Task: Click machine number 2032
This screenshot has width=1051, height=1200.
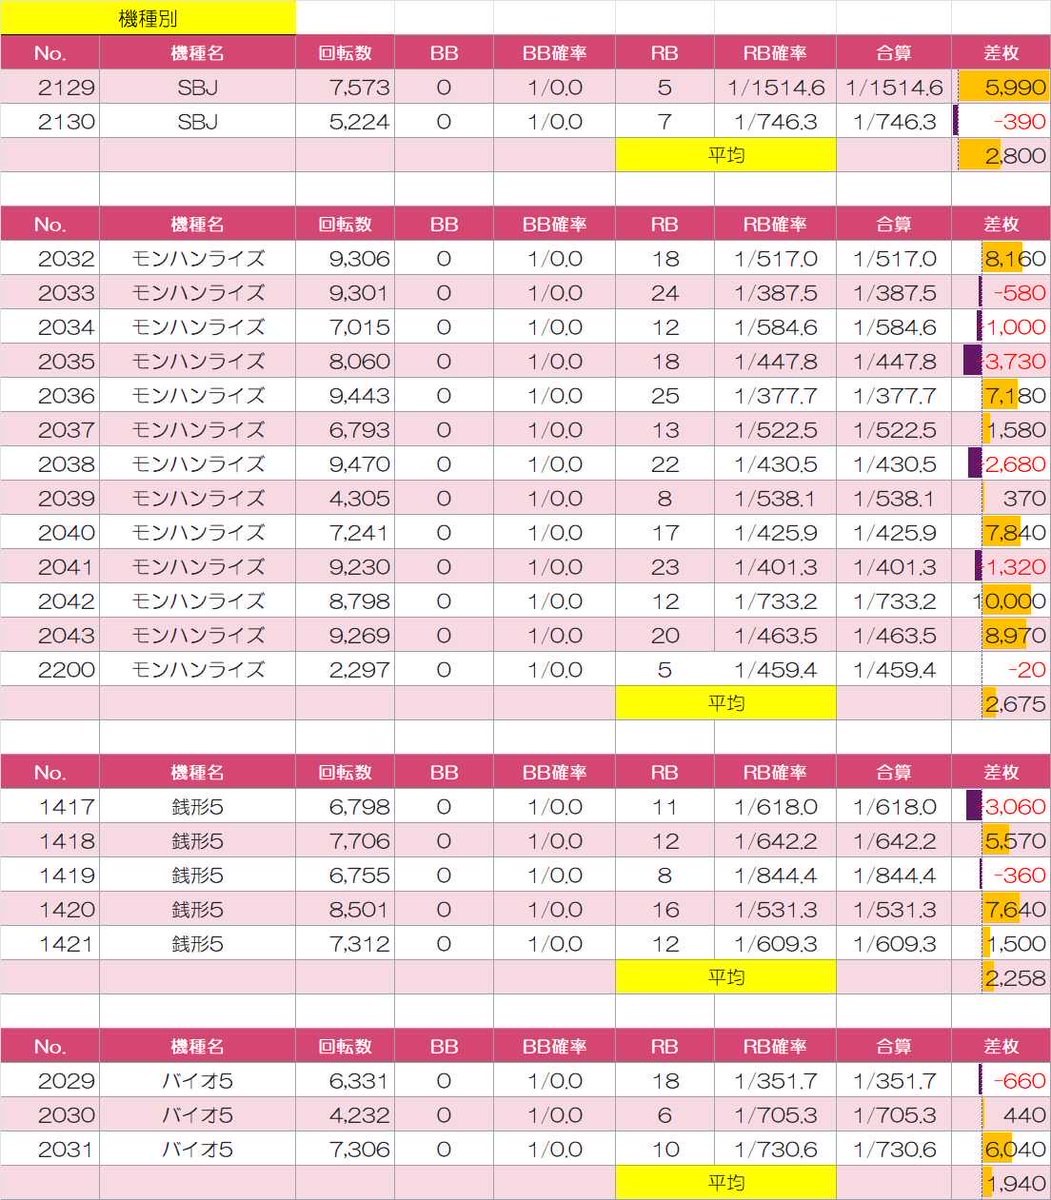Action: 66,259
